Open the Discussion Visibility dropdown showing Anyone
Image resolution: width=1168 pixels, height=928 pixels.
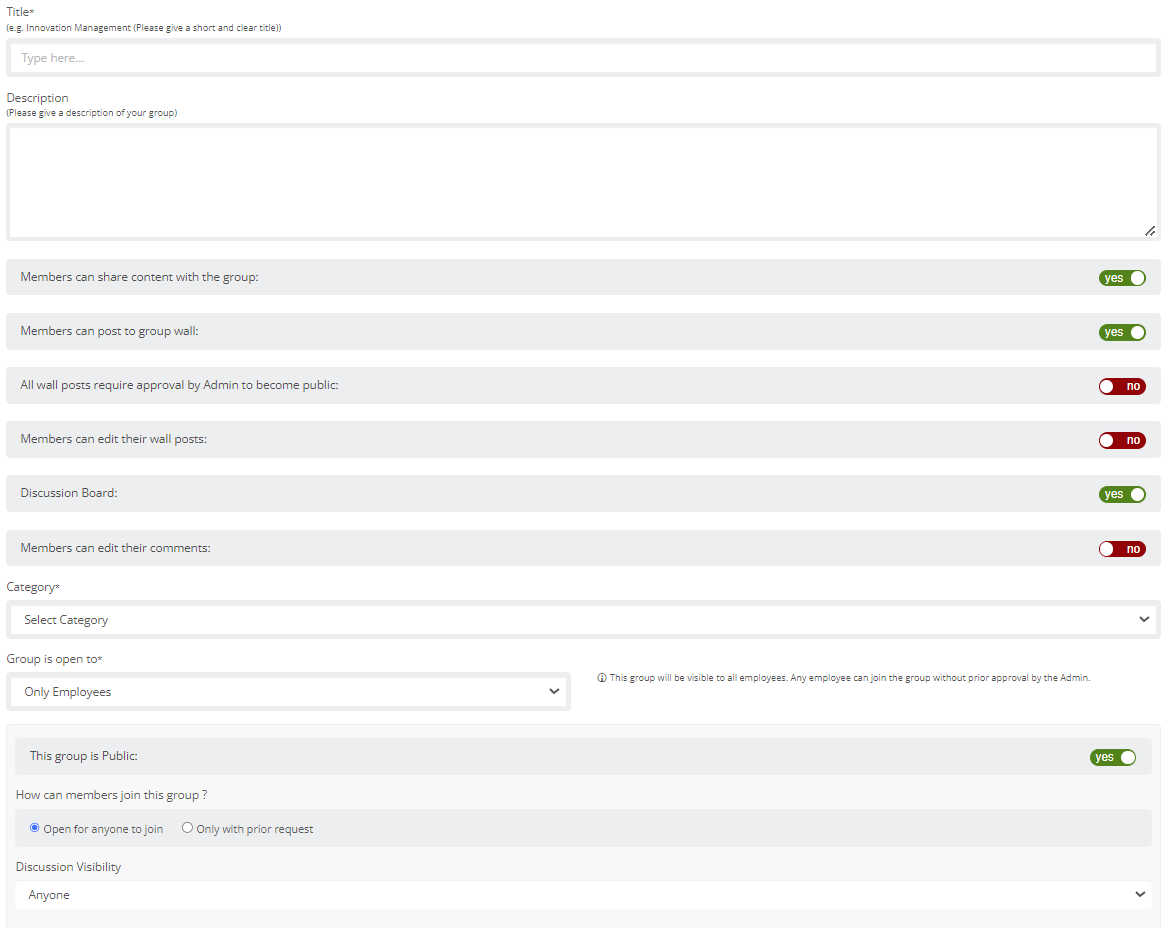(583, 895)
